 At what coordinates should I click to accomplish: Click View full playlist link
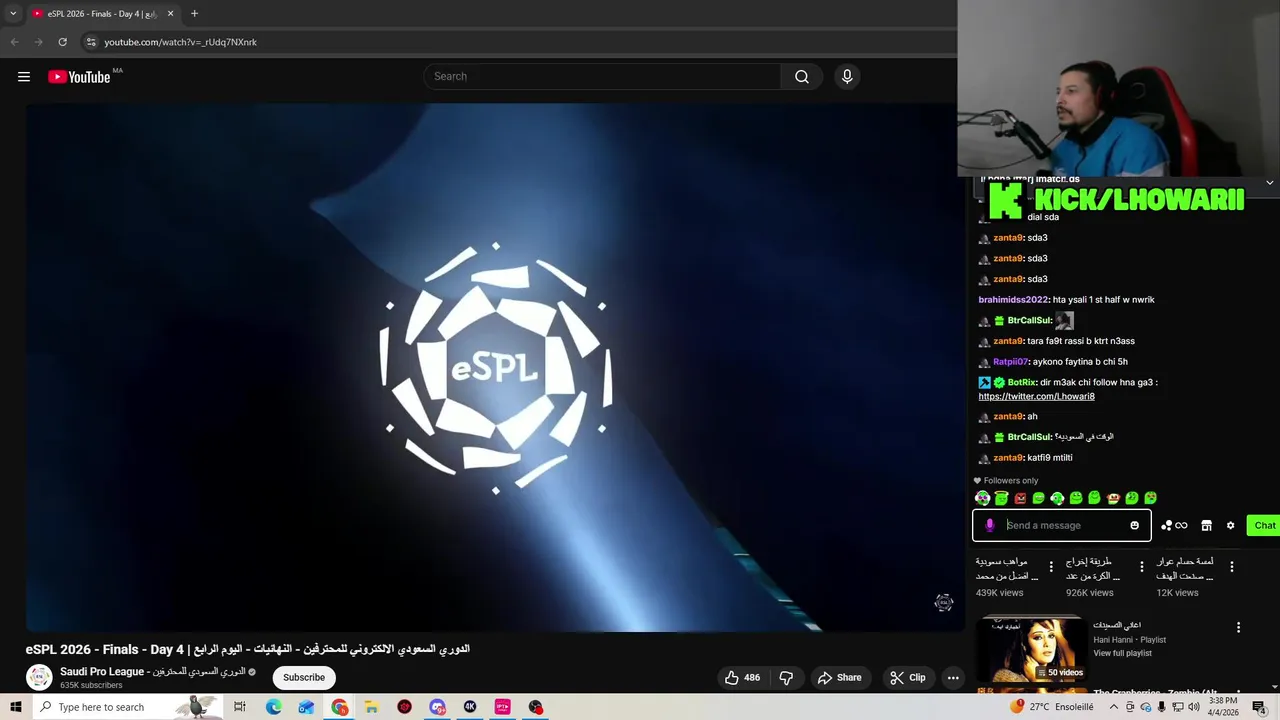(1122, 653)
